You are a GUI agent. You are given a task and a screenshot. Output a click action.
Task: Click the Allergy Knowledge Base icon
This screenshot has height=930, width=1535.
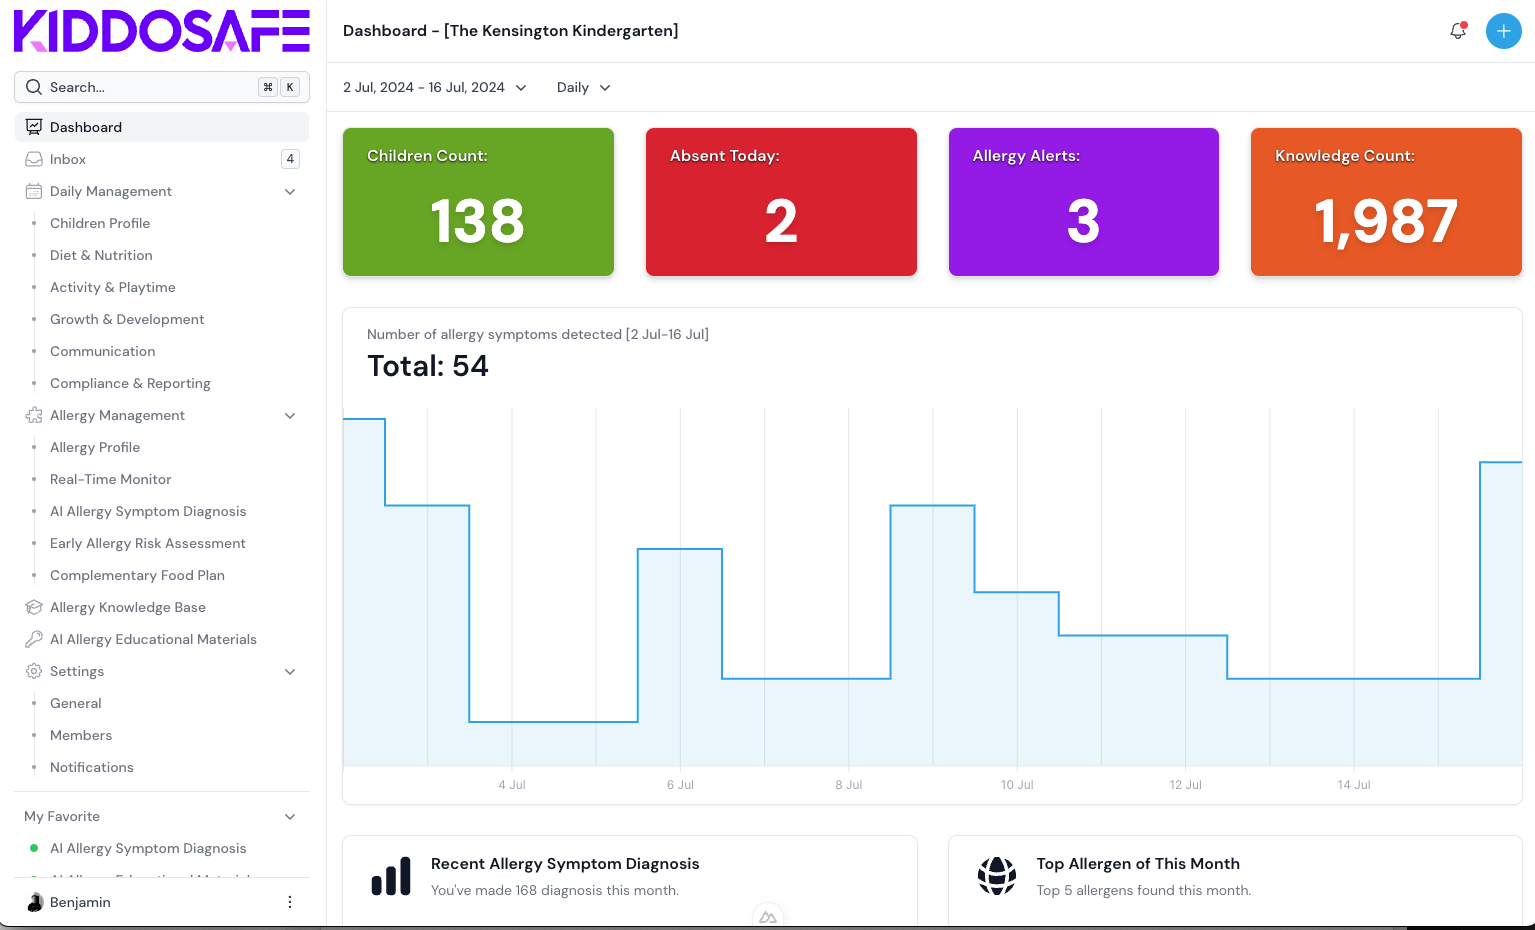[34, 607]
